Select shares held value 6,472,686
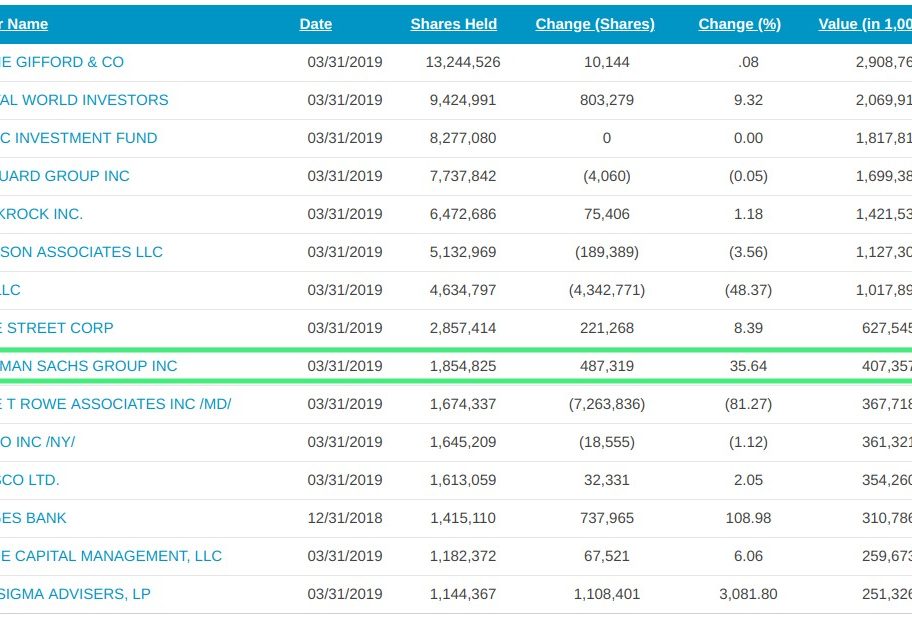 click(x=463, y=214)
